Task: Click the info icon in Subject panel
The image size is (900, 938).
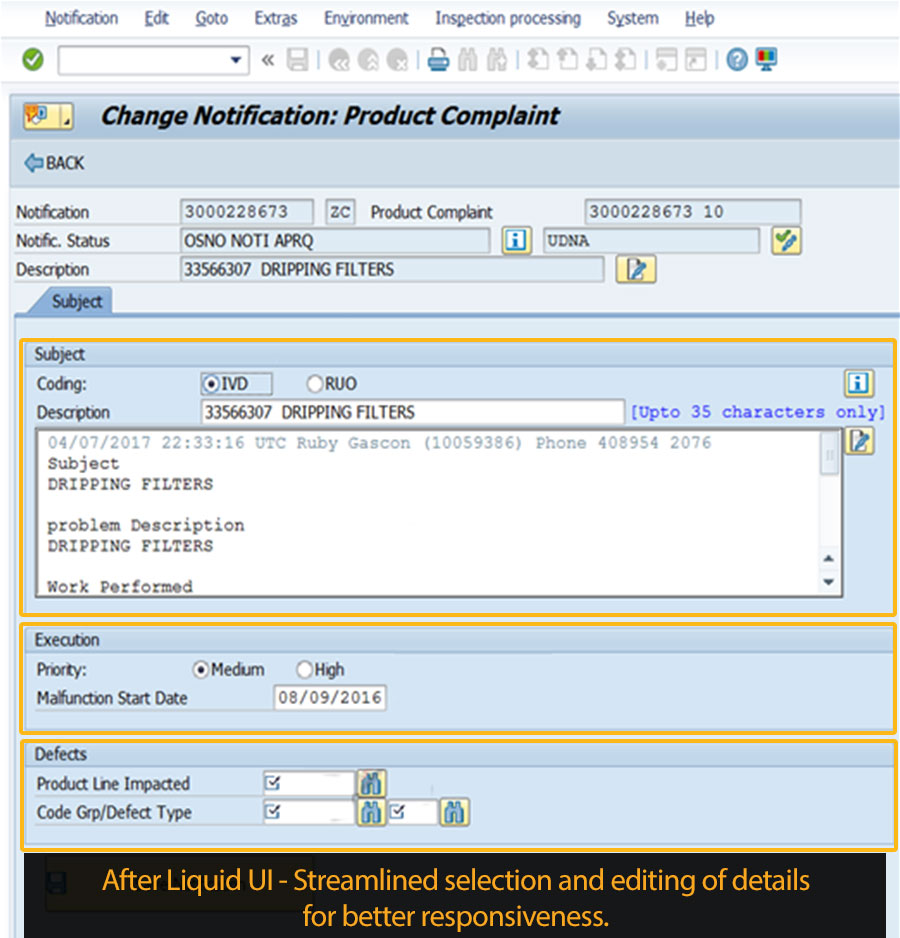Action: click(858, 383)
